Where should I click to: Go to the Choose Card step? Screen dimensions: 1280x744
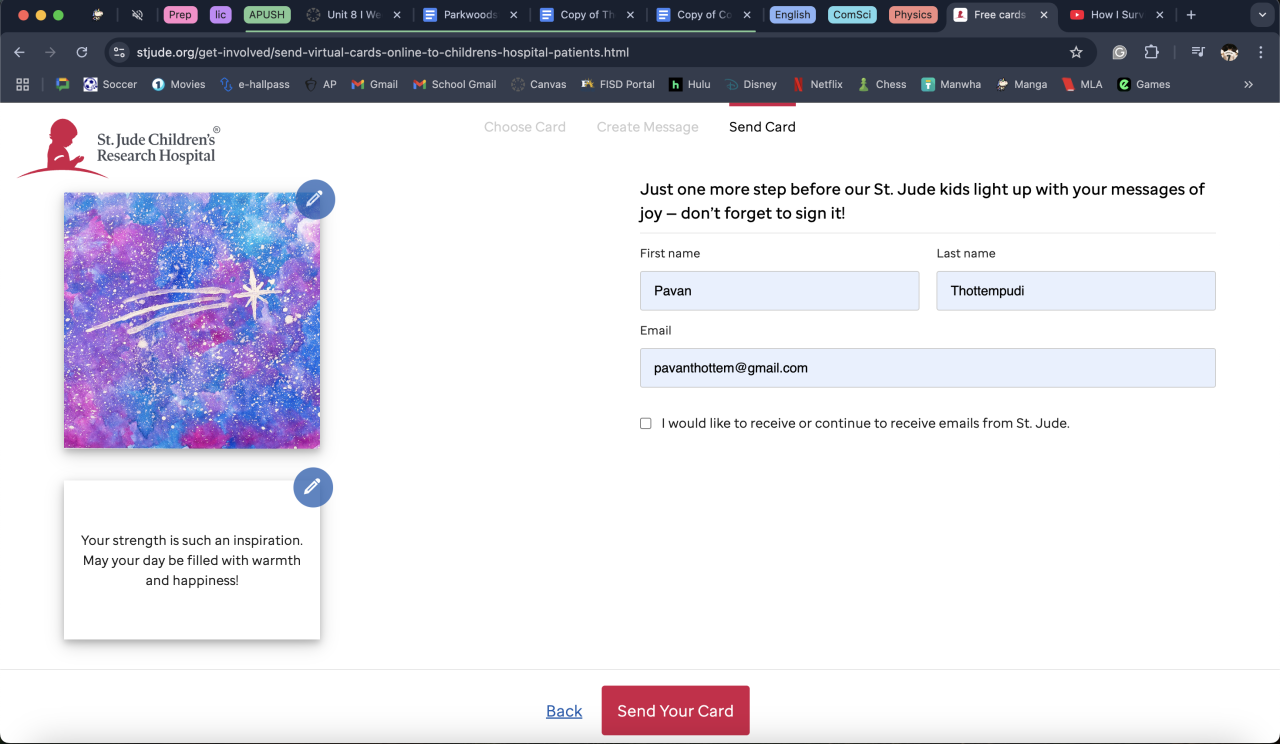click(525, 127)
